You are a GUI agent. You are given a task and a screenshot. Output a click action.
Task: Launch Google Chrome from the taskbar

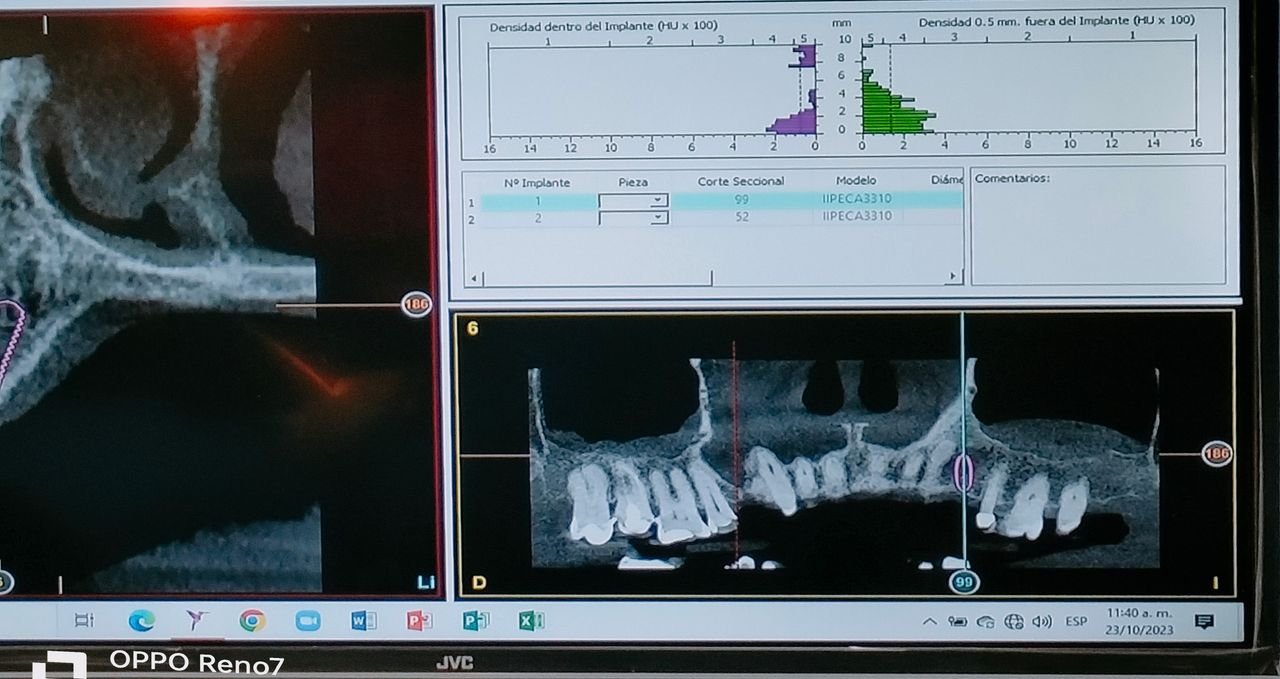click(252, 621)
